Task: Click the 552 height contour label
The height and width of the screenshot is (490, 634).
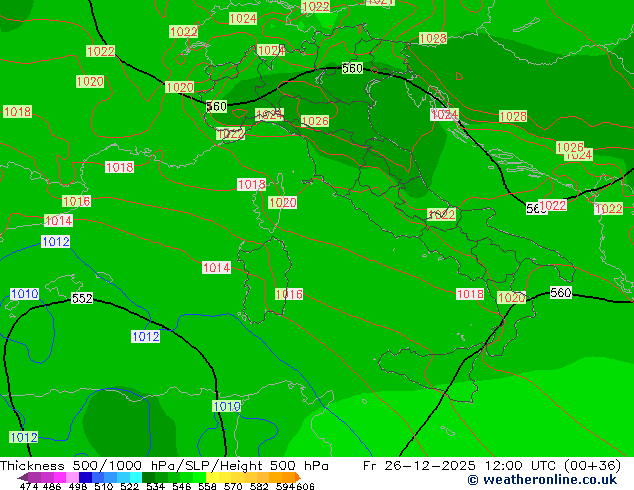Action: coord(82,298)
